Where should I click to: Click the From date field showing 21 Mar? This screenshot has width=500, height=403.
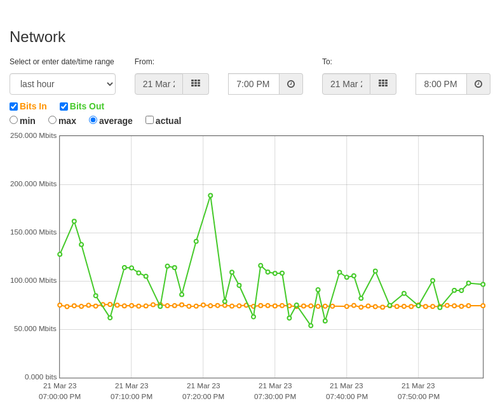click(159, 84)
